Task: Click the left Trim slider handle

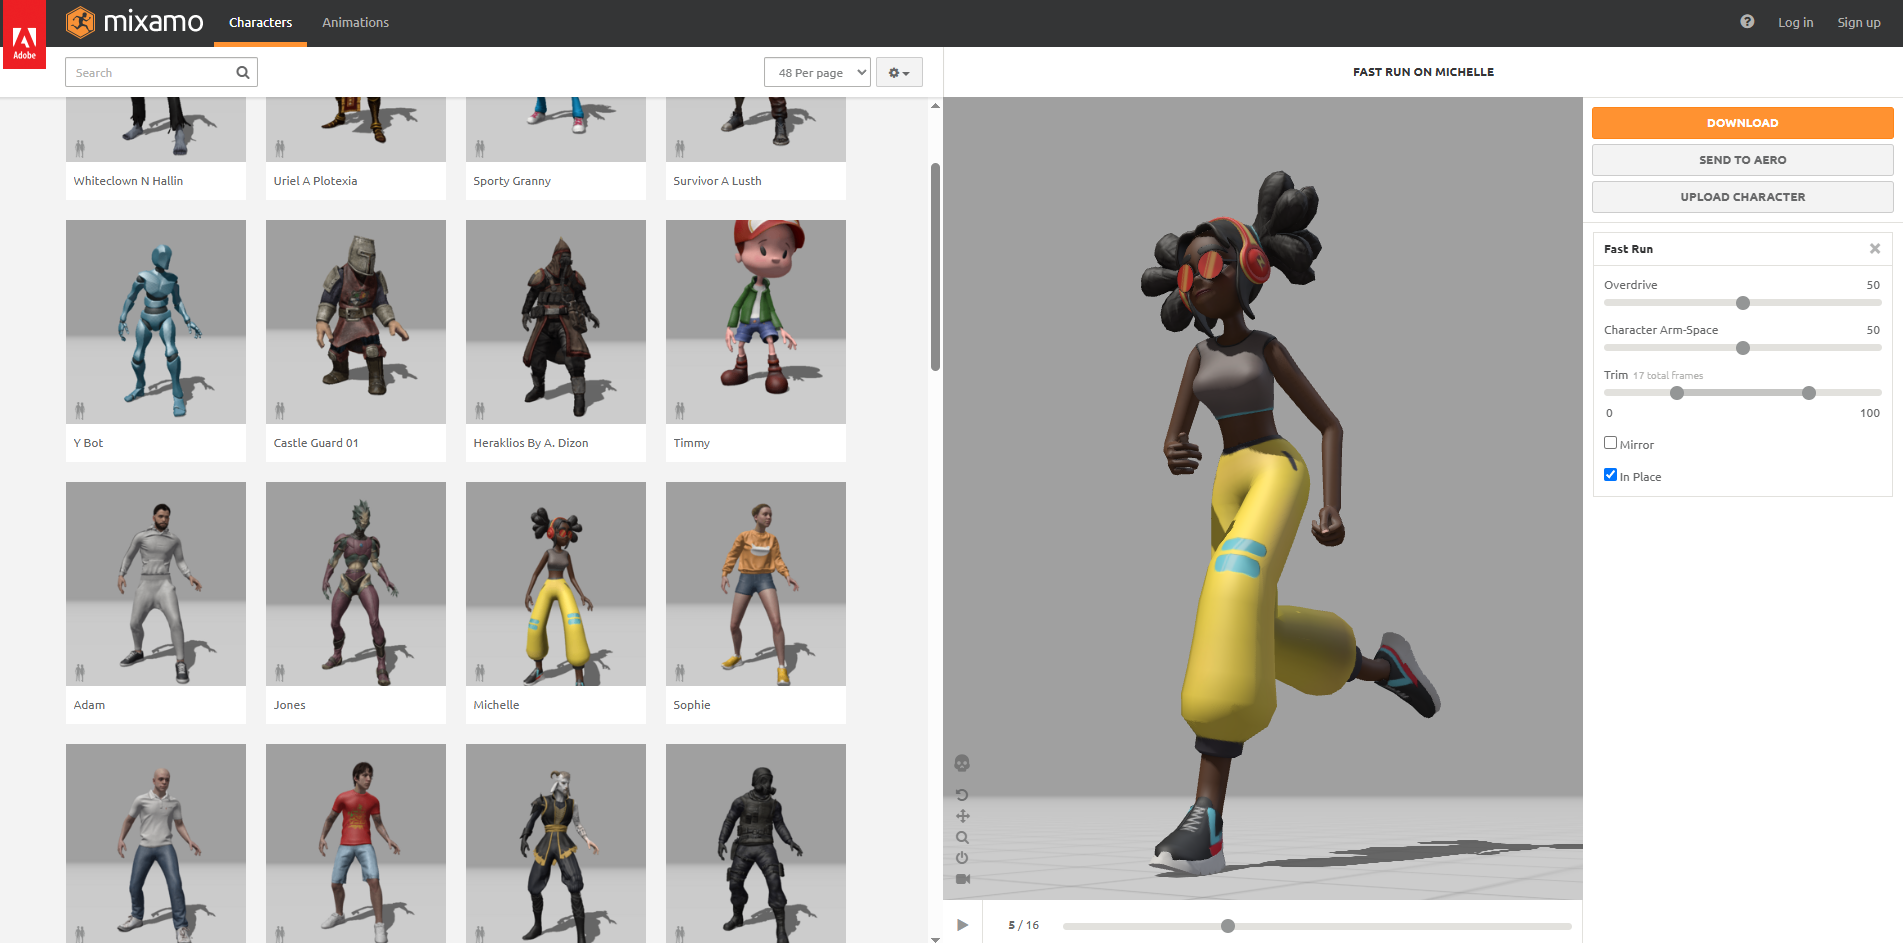Action: pos(1677,393)
